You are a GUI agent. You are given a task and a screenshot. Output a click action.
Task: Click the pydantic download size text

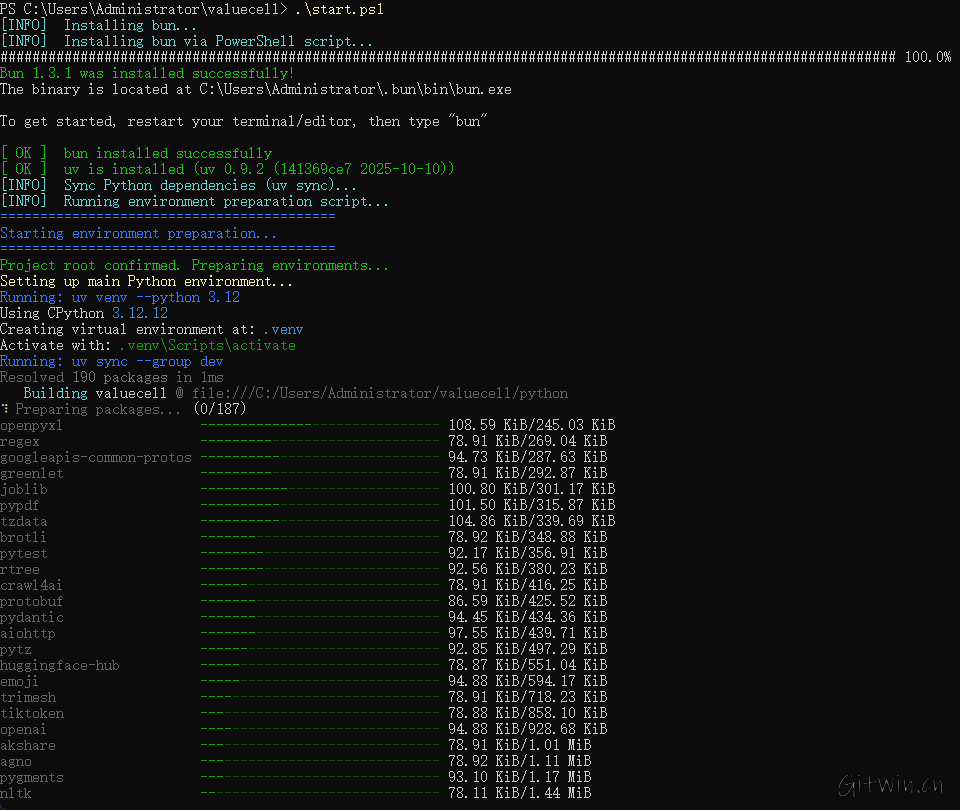(x=527, y=618)
